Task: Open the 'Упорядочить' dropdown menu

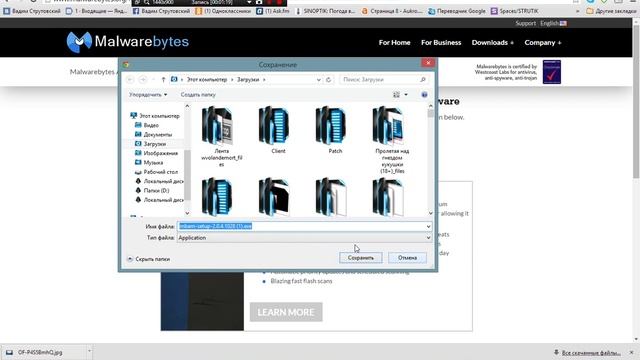Action: (148, 95)
